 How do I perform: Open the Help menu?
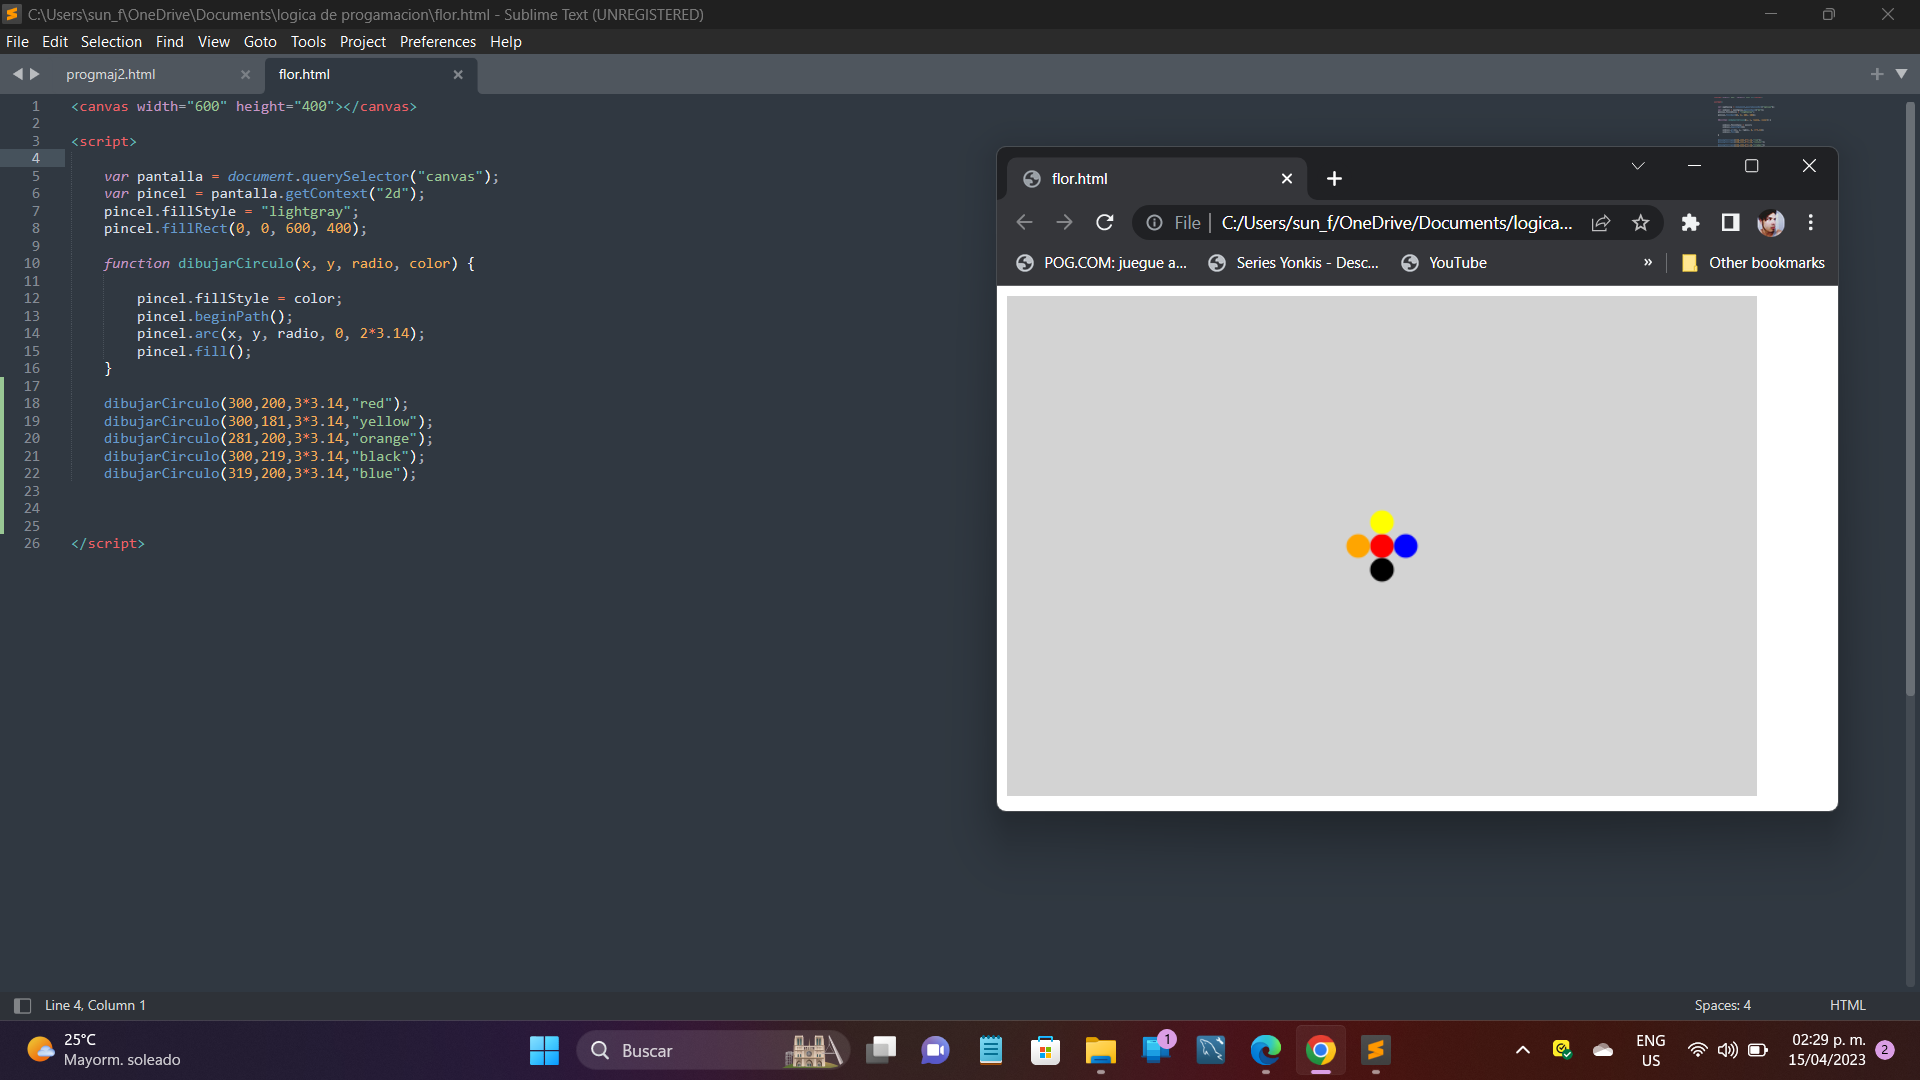[x=505, y=42]
